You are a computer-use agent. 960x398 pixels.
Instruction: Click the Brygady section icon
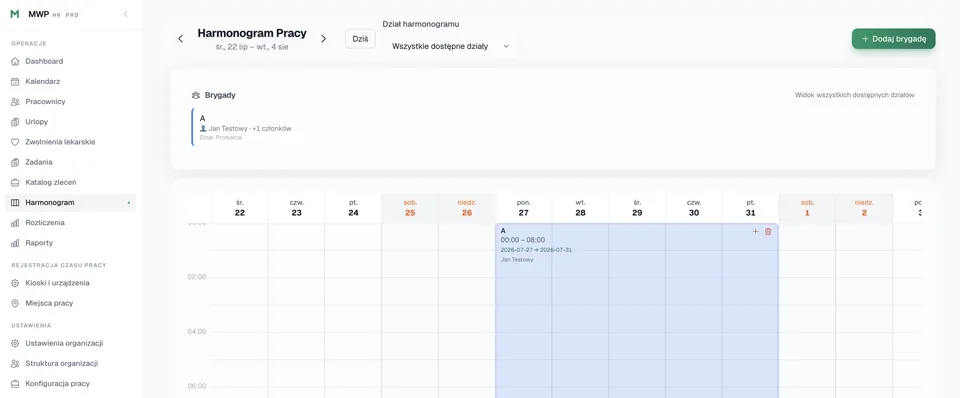click(196, 96)
